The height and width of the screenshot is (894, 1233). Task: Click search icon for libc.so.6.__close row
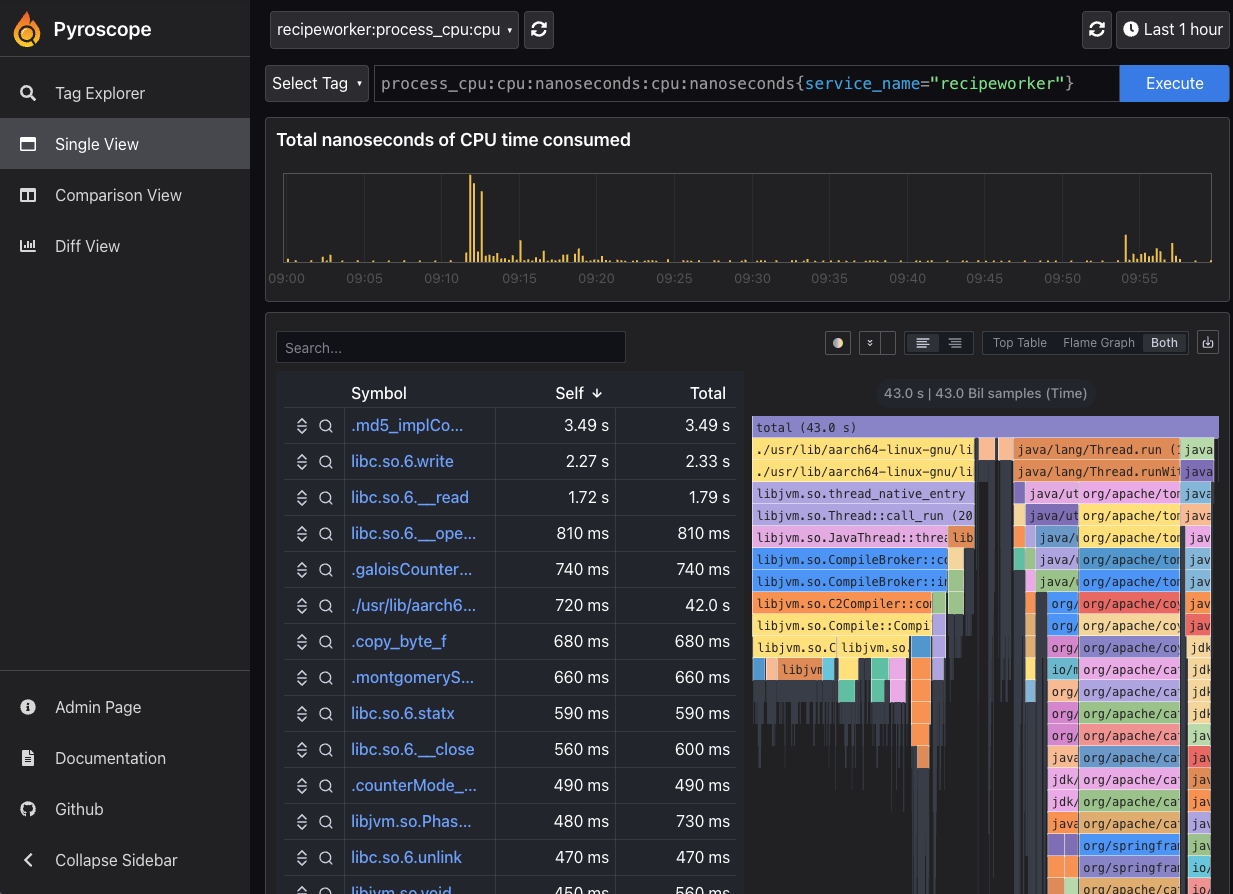(326, 750)
